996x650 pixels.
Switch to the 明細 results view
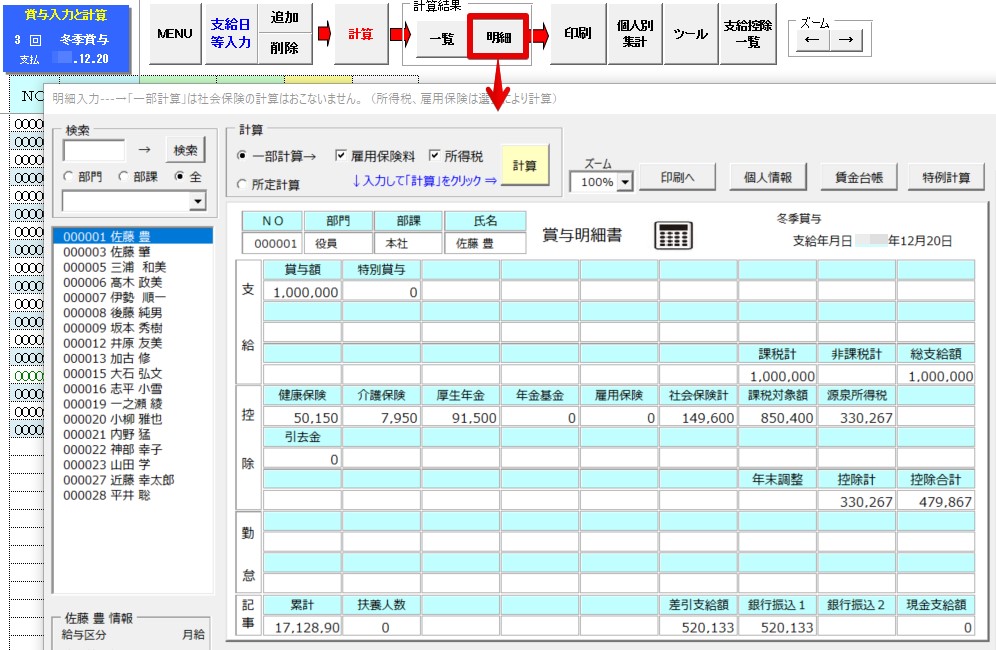click(x=498, y=37)
